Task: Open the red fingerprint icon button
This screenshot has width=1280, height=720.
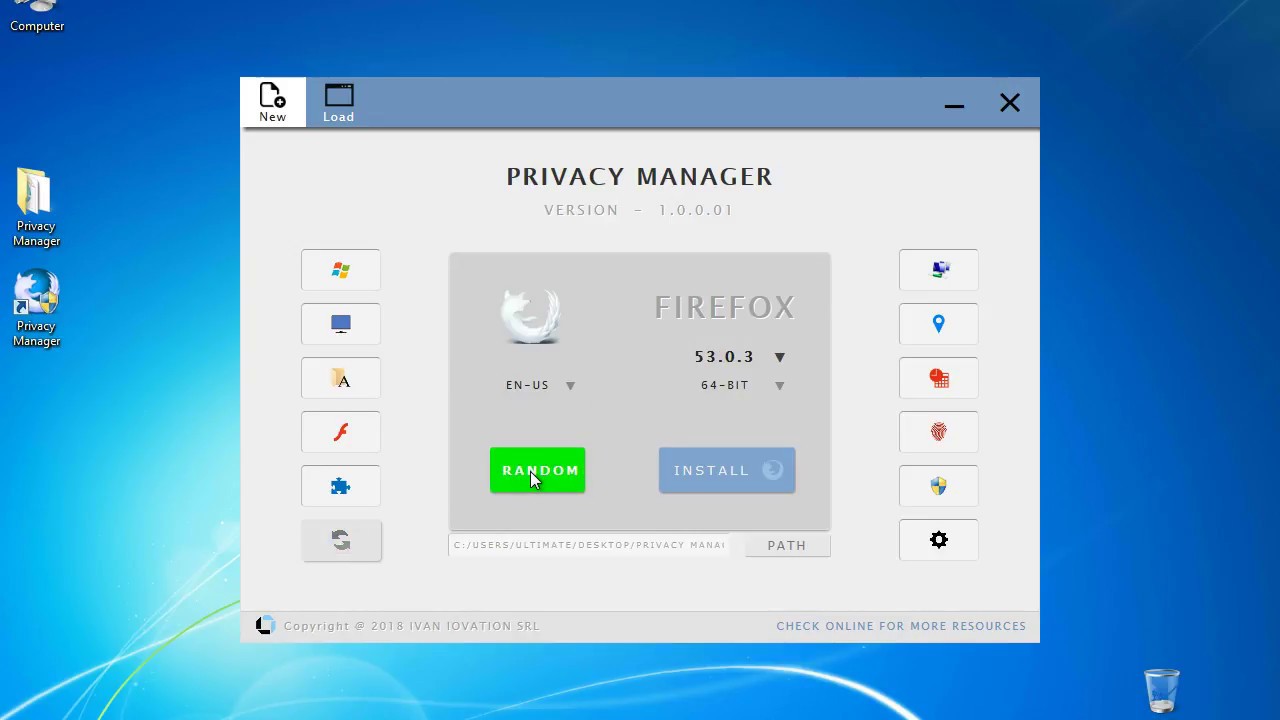Action: 939,432
